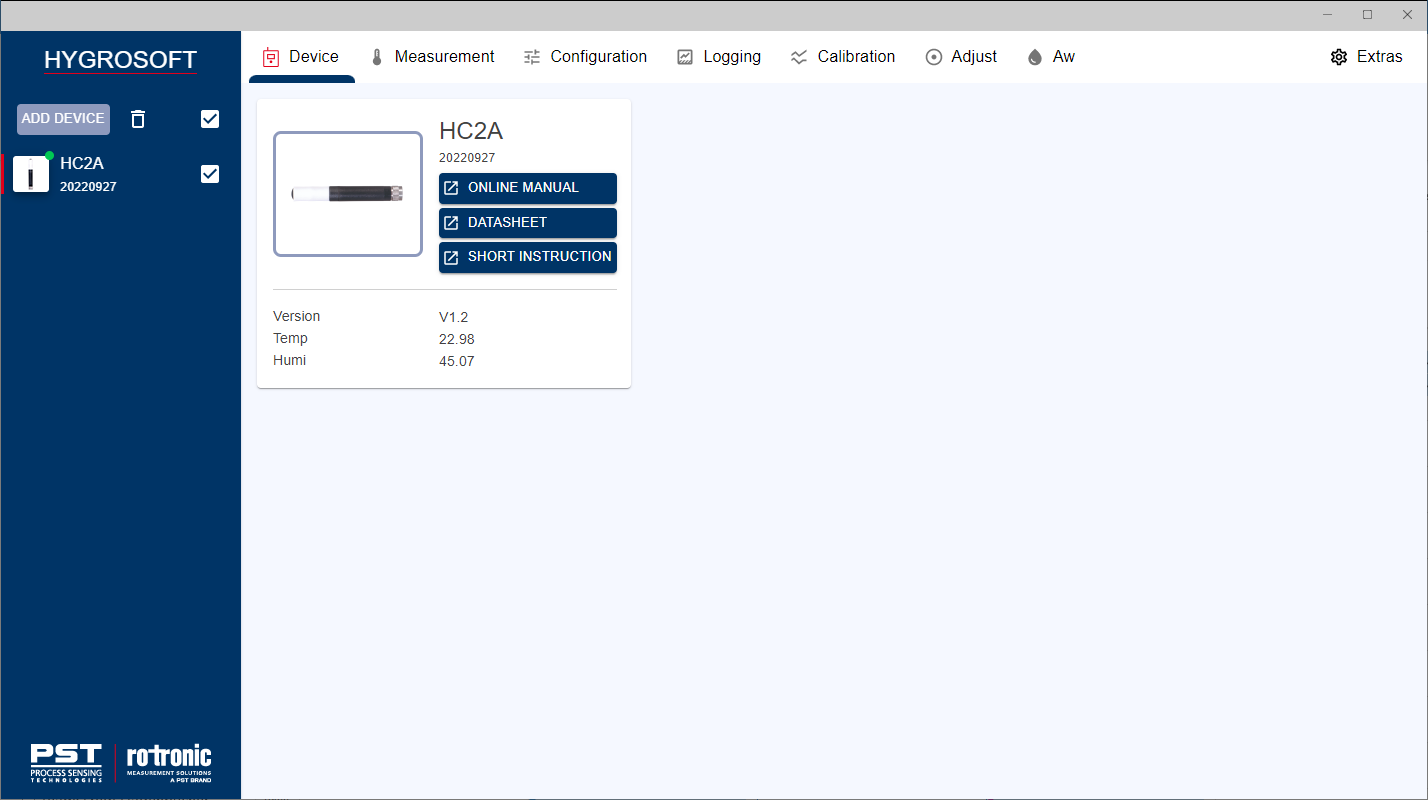Image resolution: width=1428 pixels, height=800 pixels.
Task: Select the HC2A probe icon in sidebar
Action: (x=31, y=174)
